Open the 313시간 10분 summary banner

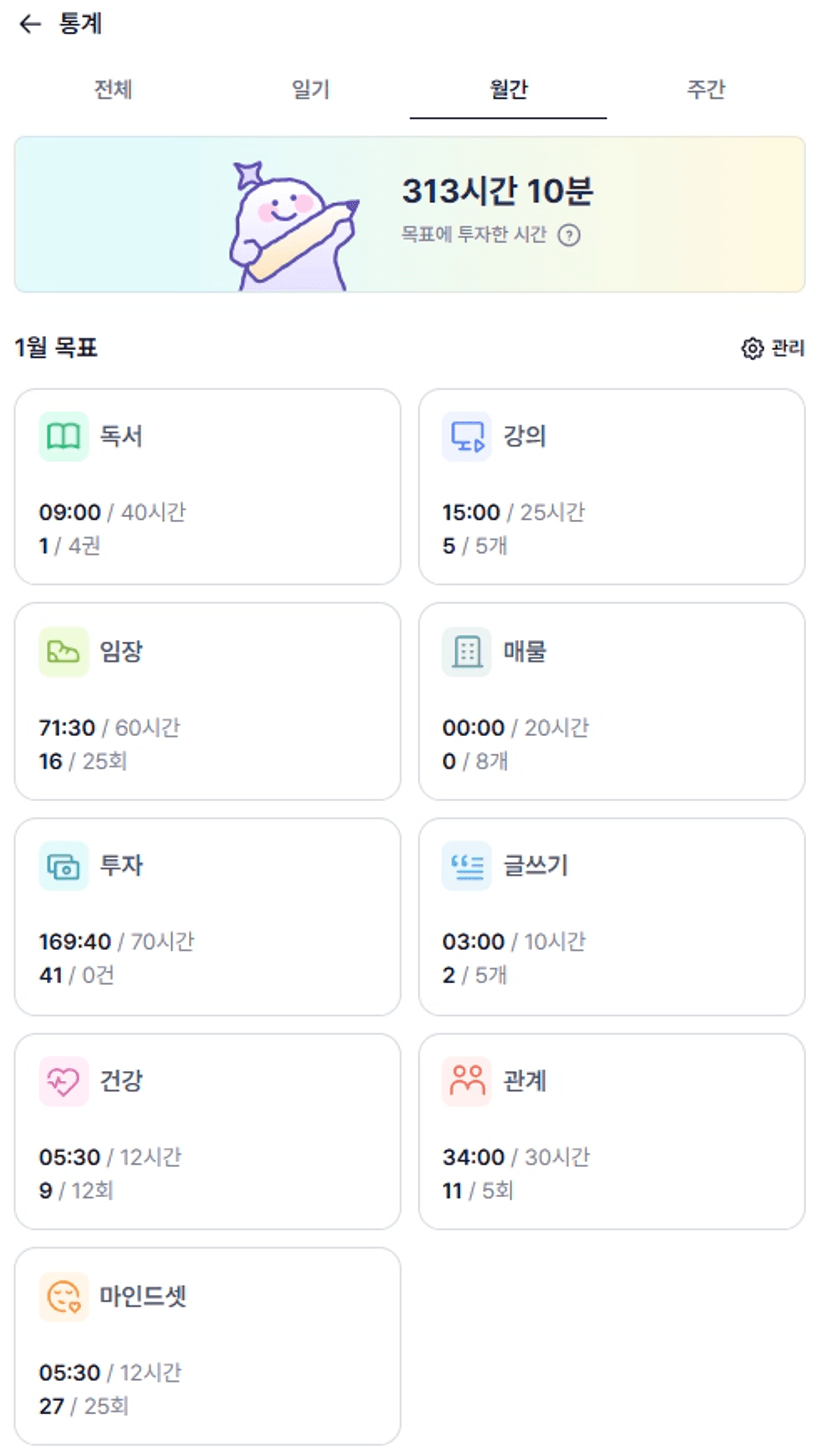[x=497, y=191]
